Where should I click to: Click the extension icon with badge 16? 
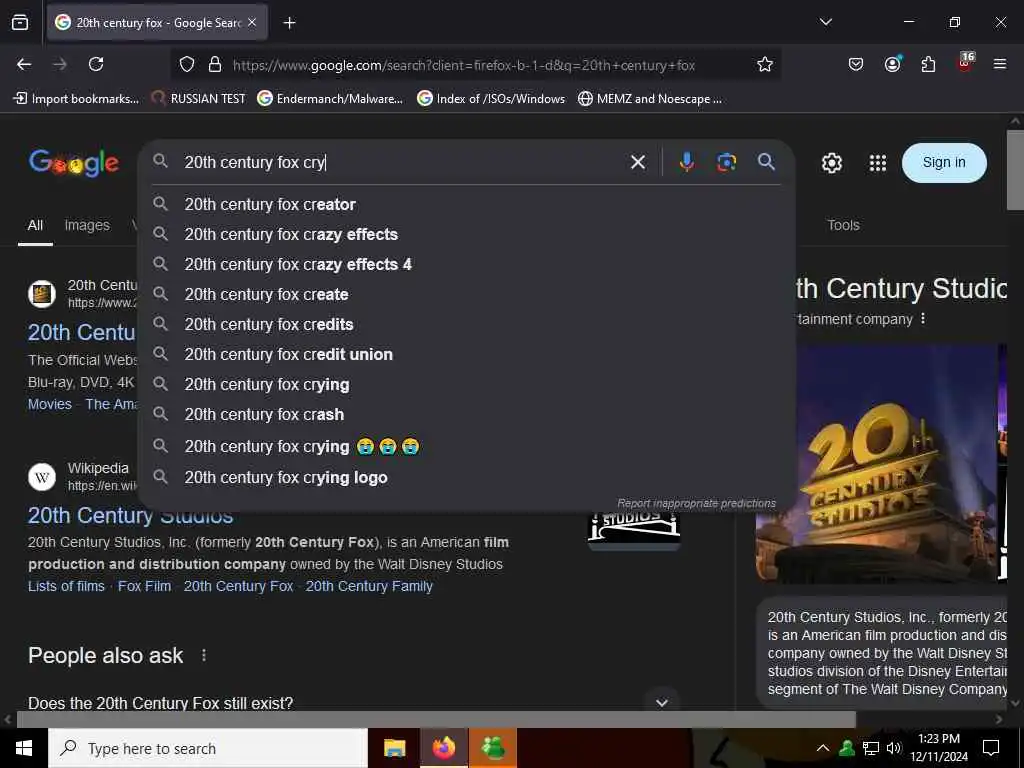(965, 63)
